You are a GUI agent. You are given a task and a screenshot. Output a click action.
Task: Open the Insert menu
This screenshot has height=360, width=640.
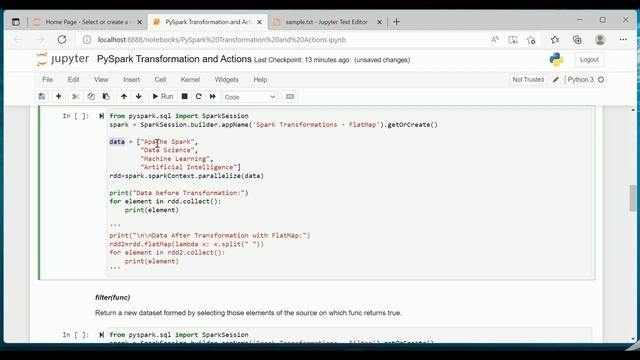coord(131,80)
